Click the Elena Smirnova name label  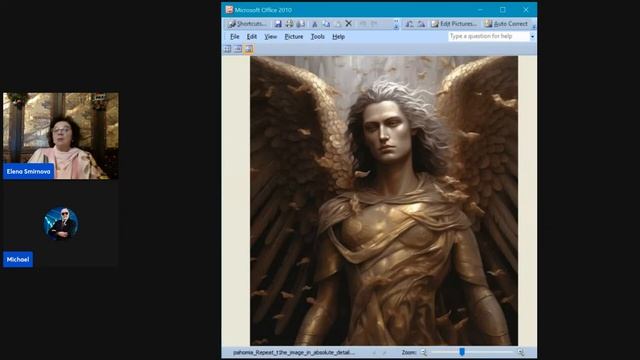coord(29,171)
